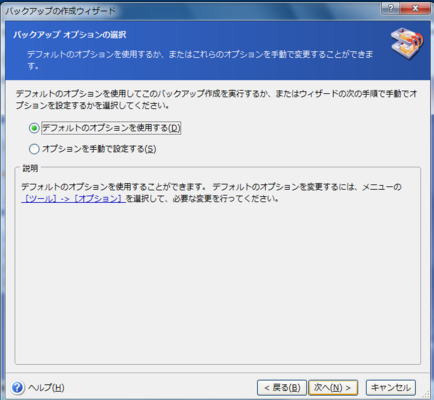Click the 説明 group box caption

30,169
